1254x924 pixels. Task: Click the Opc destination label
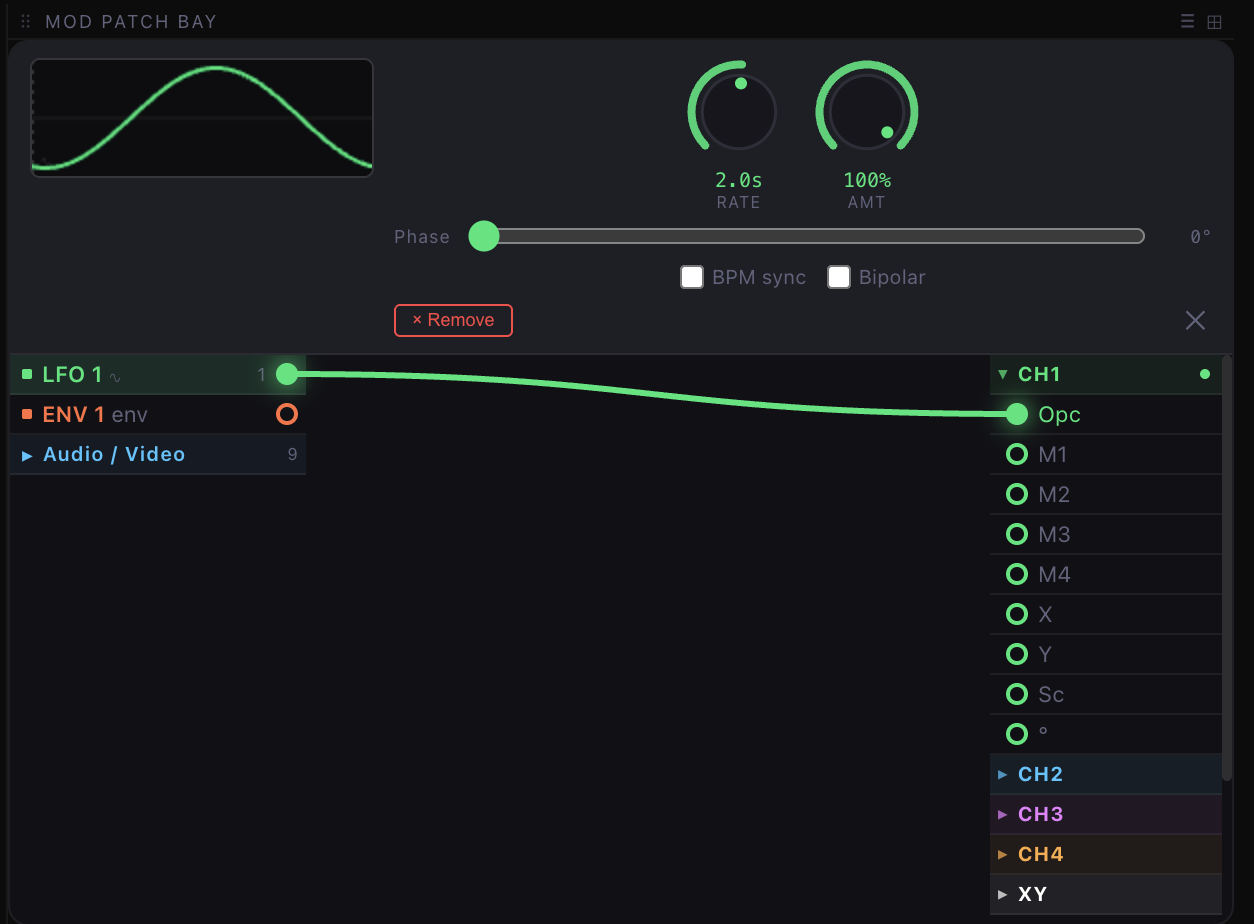[1060, 414]
